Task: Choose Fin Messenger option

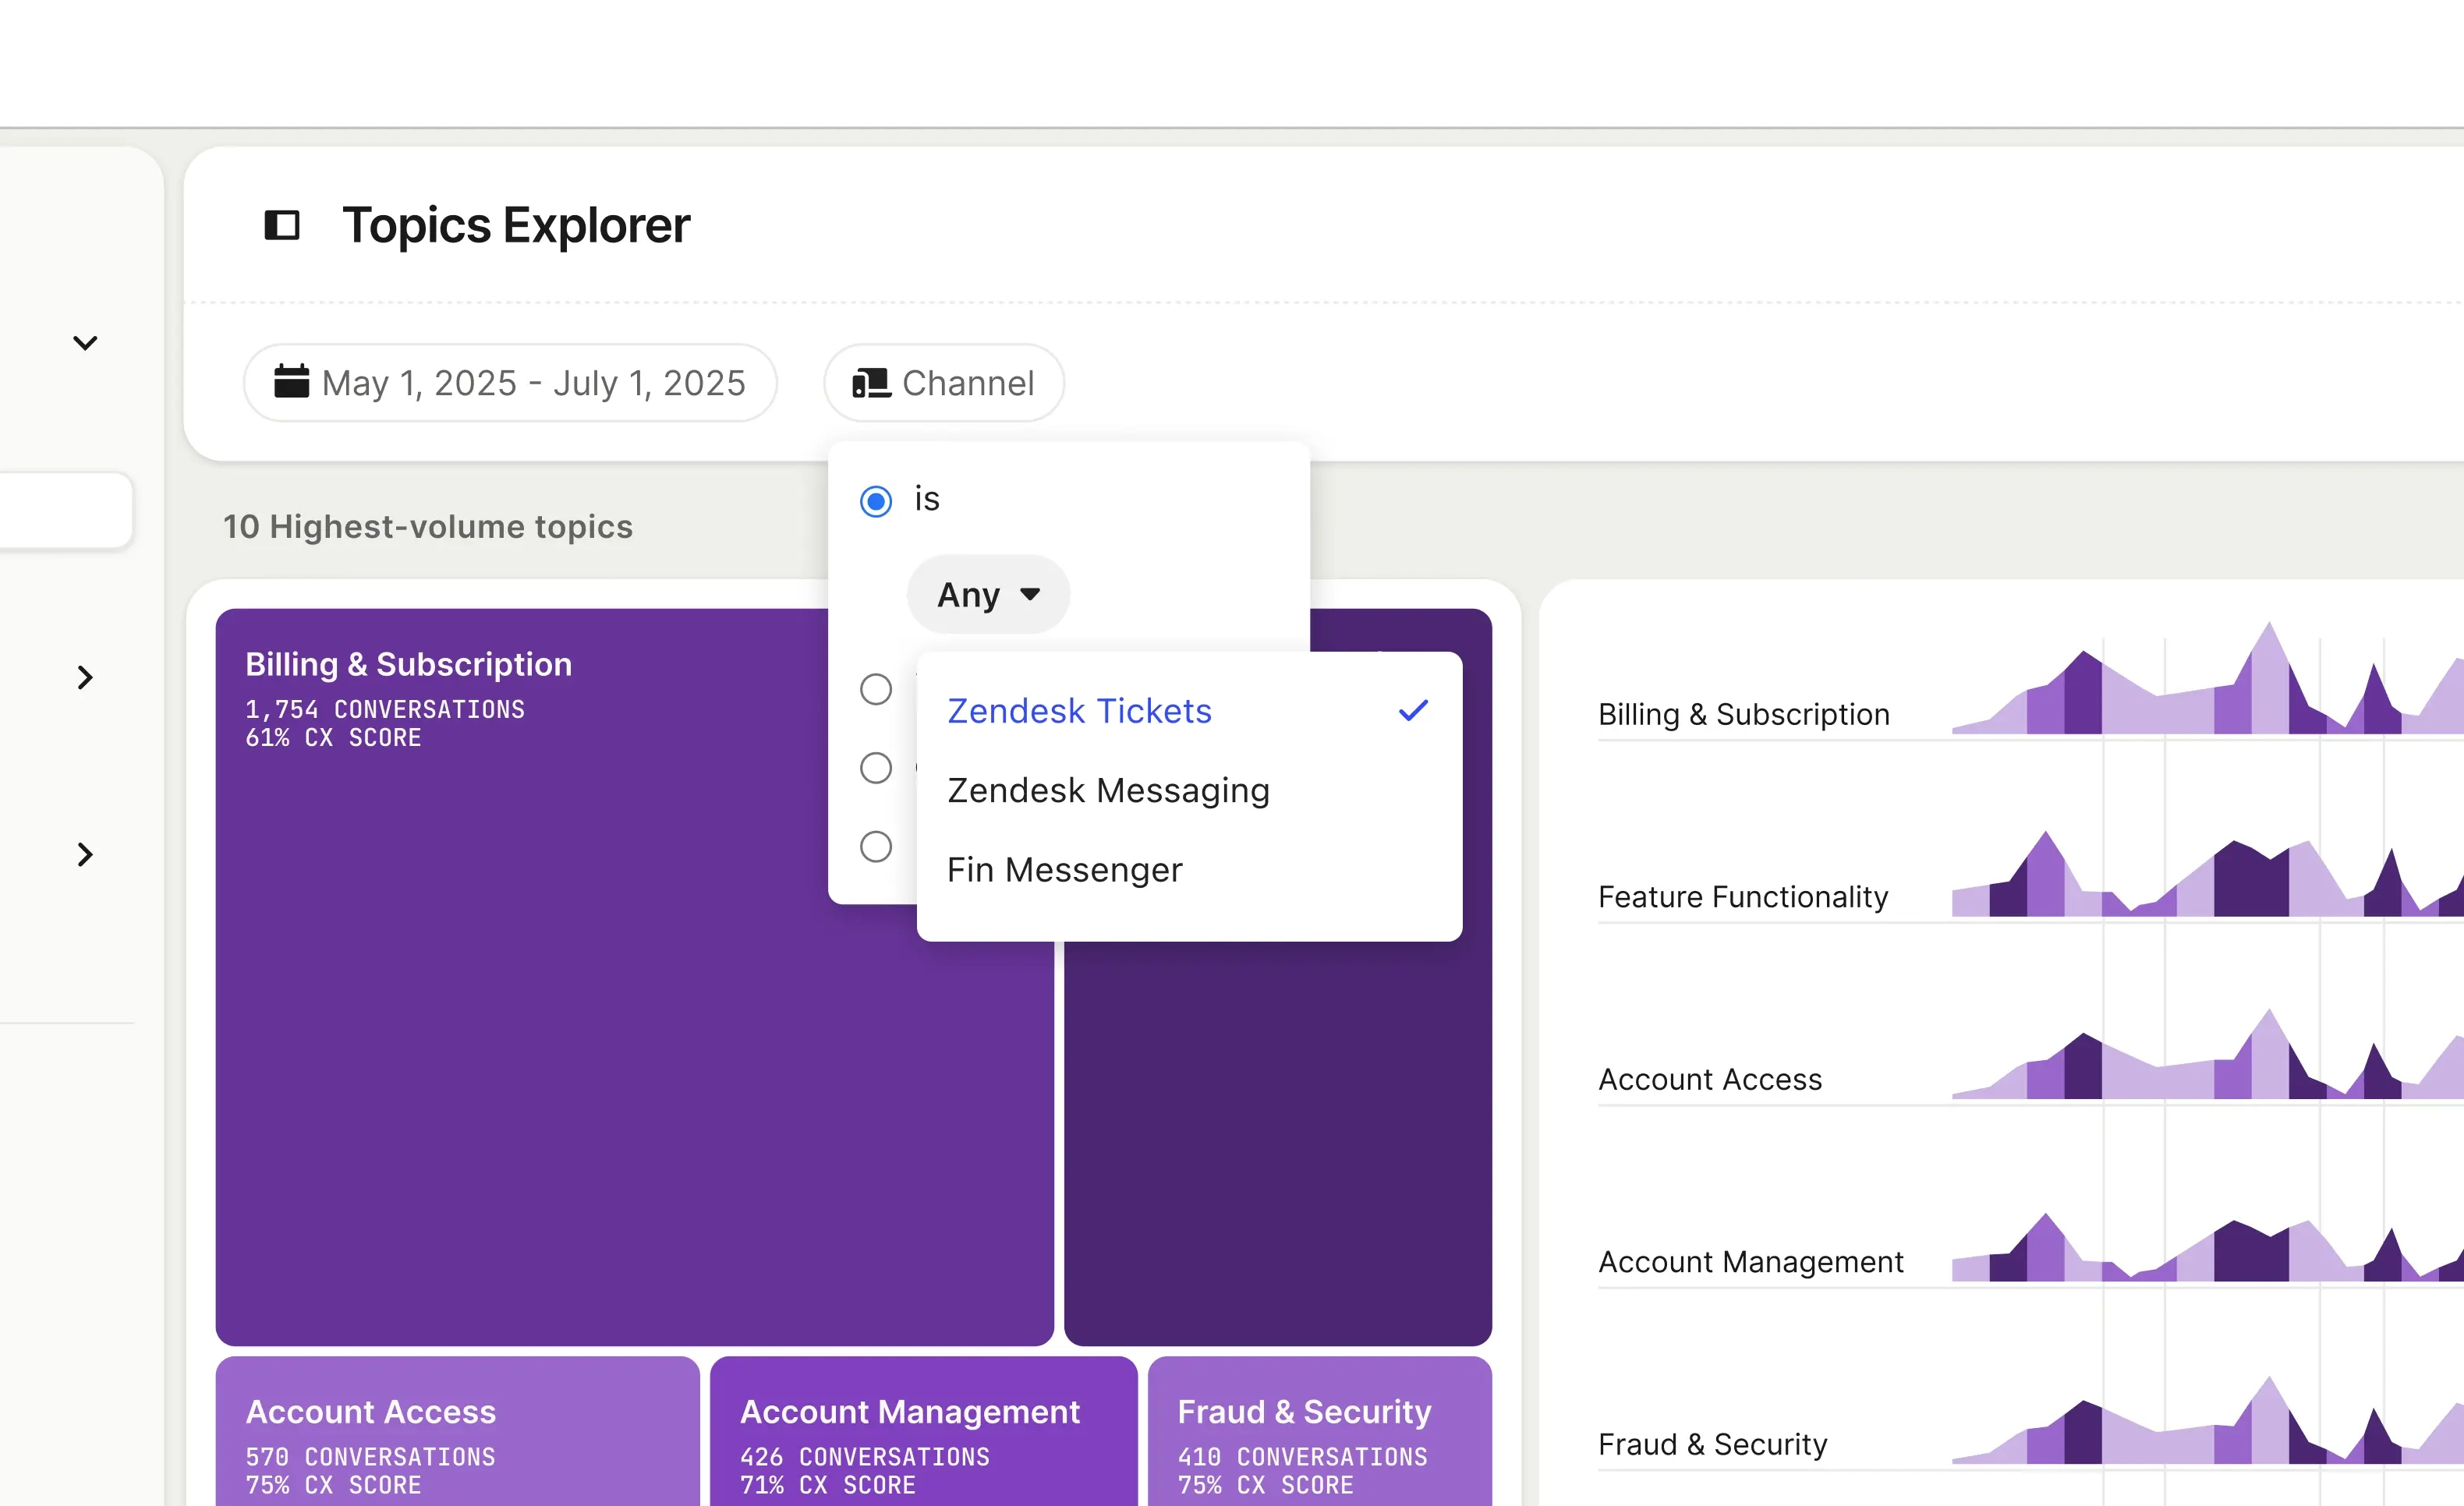Action: pos(1064,870)
